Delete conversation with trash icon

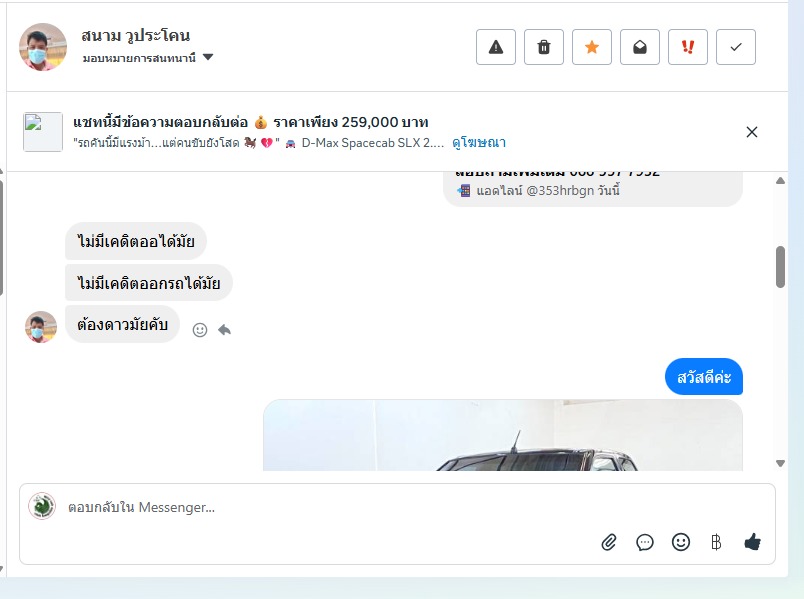pos(544,47)
